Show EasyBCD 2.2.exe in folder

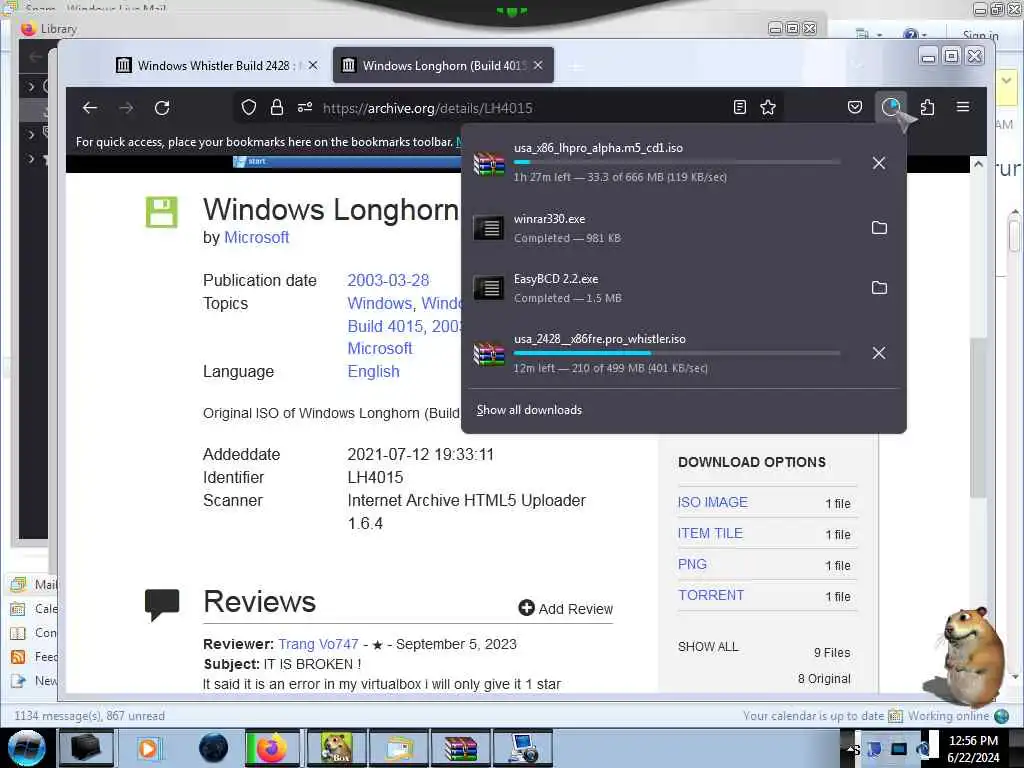(x=879, y=288)
